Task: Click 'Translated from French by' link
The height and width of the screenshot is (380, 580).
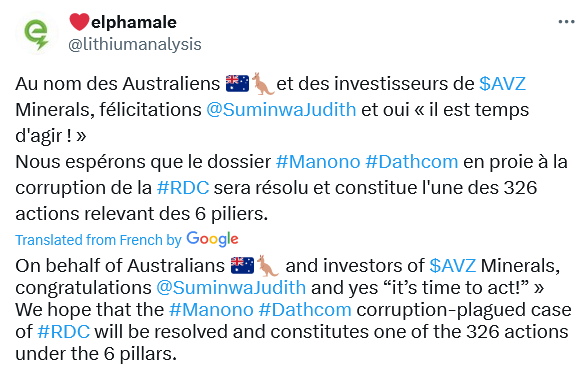Action: click(x=98, y=240)
